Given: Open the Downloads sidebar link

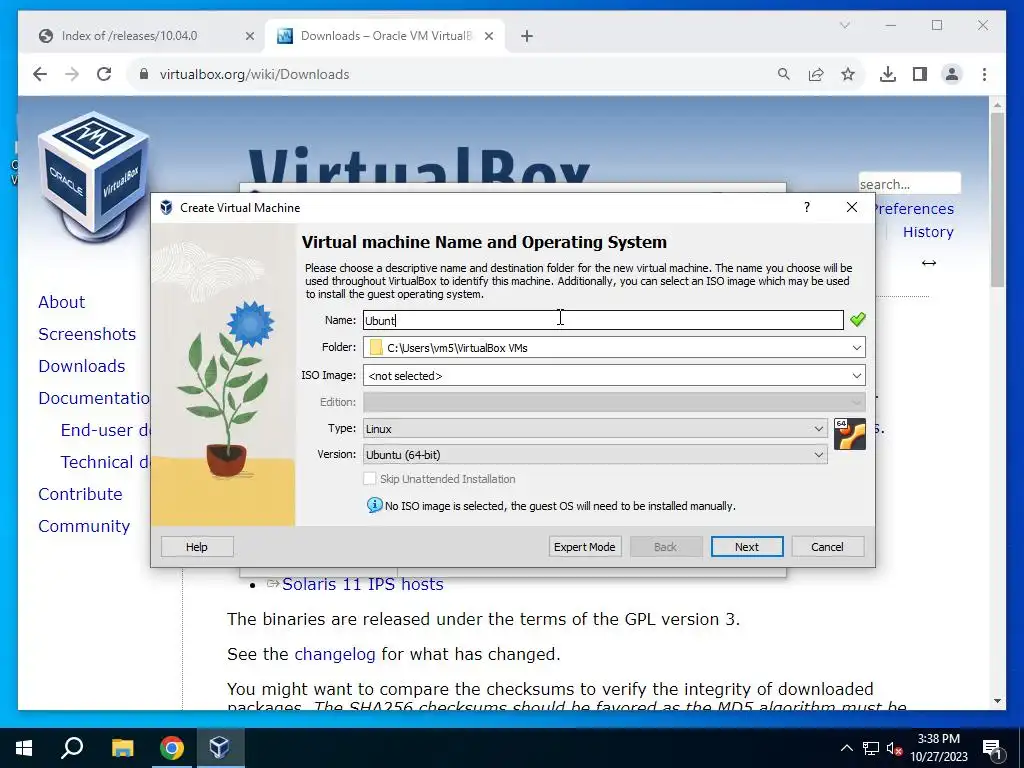Looking at the screenshot, I should click(82, 366).
